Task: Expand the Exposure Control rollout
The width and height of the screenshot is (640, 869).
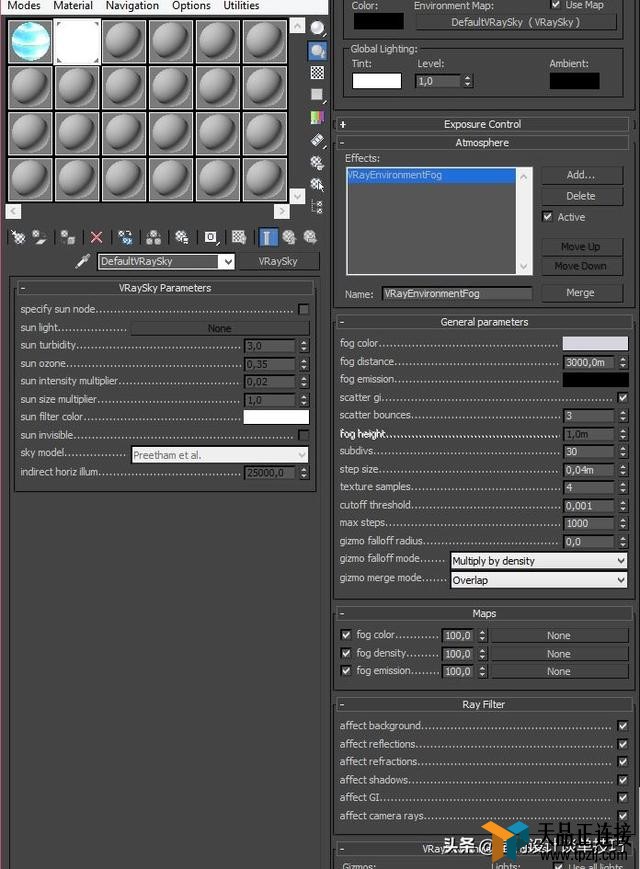Action: [482, 124]
